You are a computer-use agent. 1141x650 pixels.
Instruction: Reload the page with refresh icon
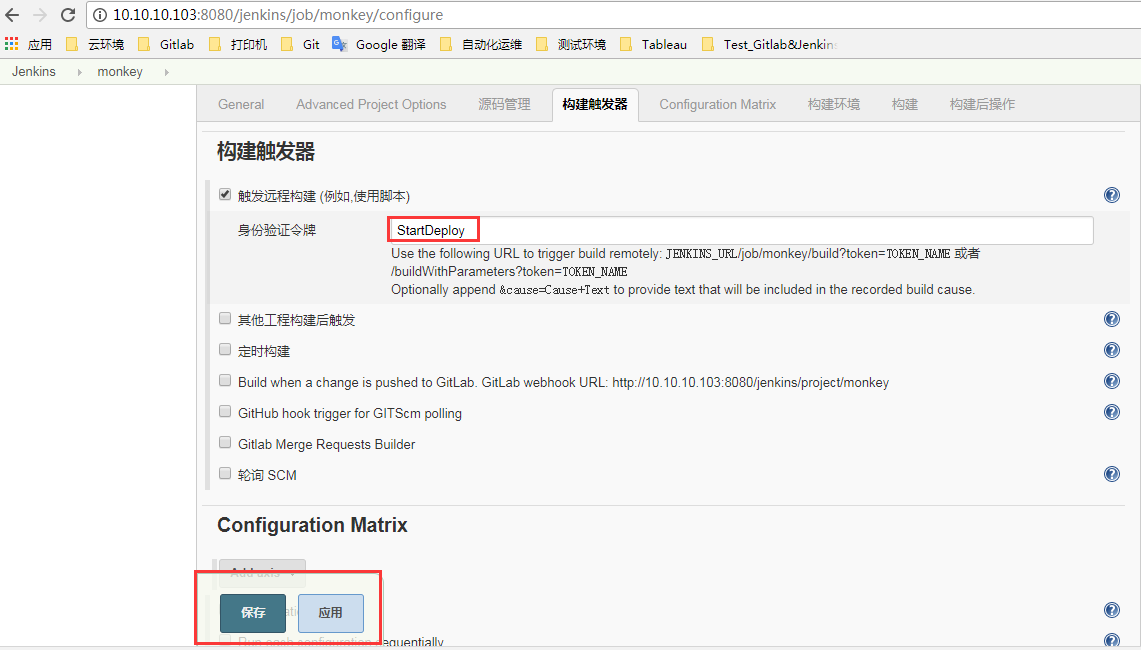[68, 15]
